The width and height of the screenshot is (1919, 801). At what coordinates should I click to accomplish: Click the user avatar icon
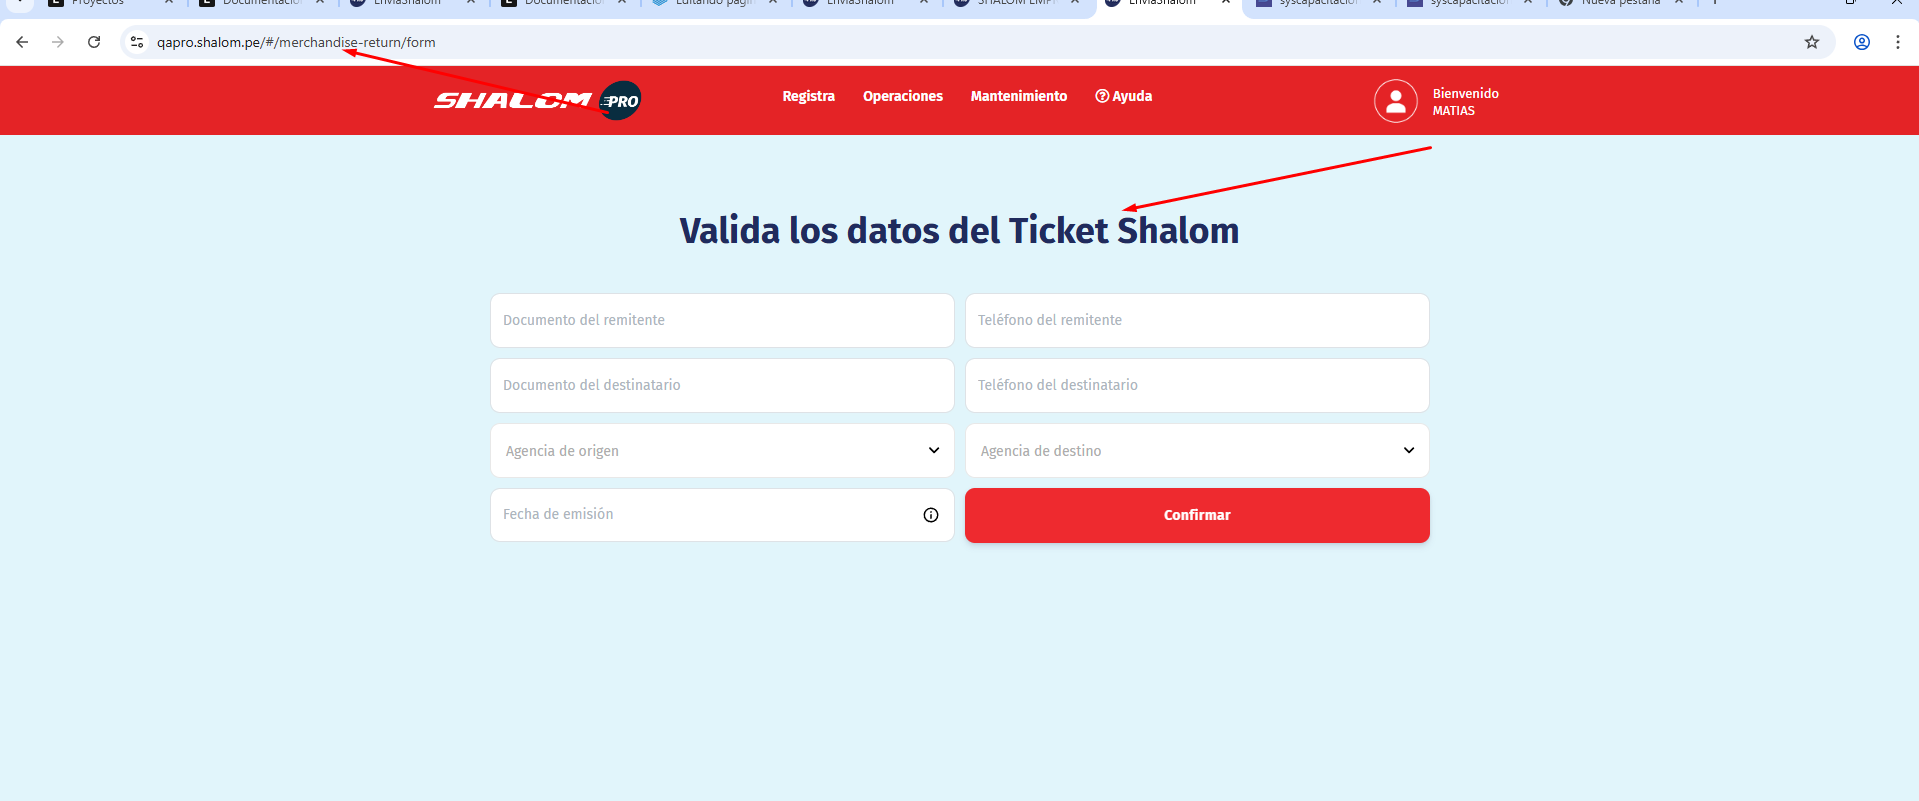coord(1395,101)
